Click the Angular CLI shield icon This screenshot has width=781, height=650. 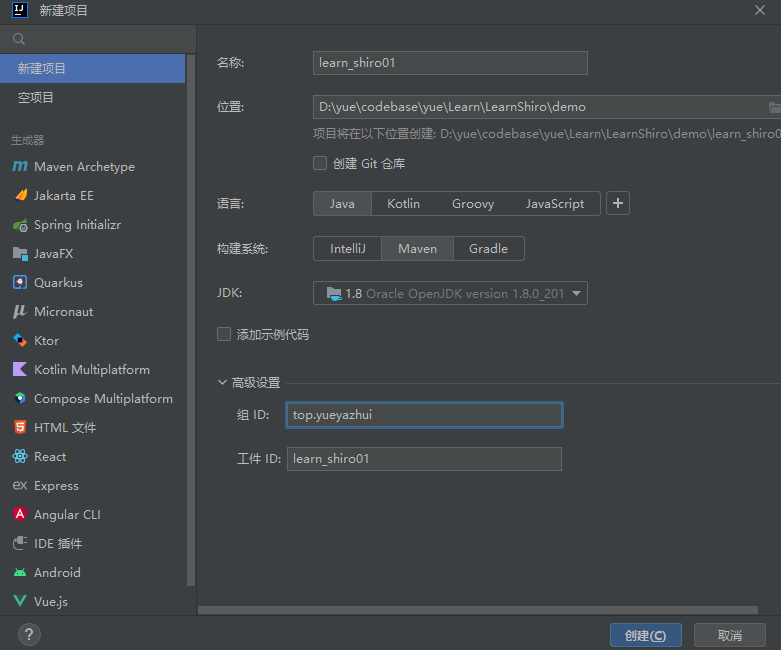click(x=20, y=514)
